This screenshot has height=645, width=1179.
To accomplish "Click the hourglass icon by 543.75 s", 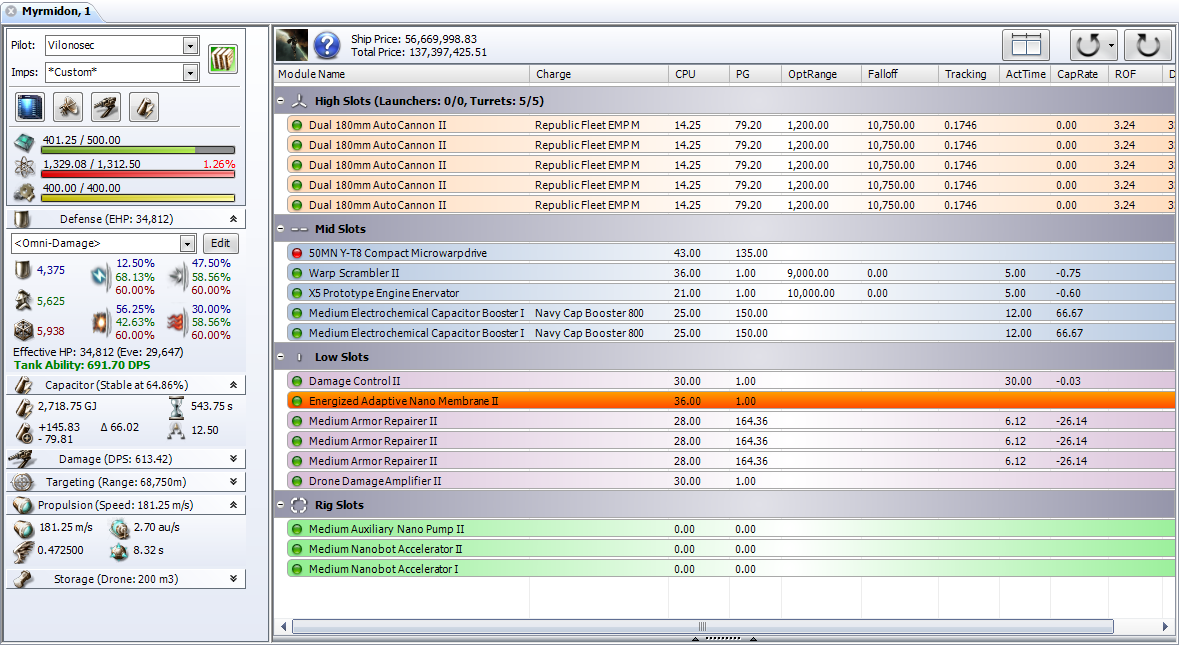I will coord(176,407).
